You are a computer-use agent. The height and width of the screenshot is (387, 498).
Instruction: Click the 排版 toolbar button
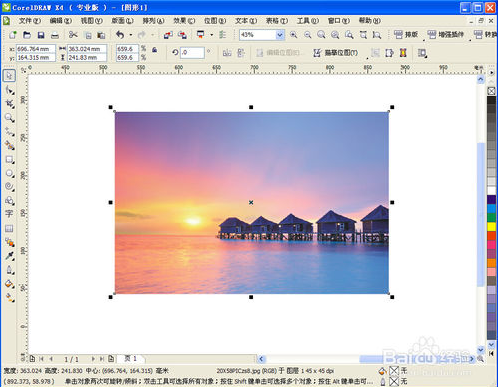click(x=406, y=35)
